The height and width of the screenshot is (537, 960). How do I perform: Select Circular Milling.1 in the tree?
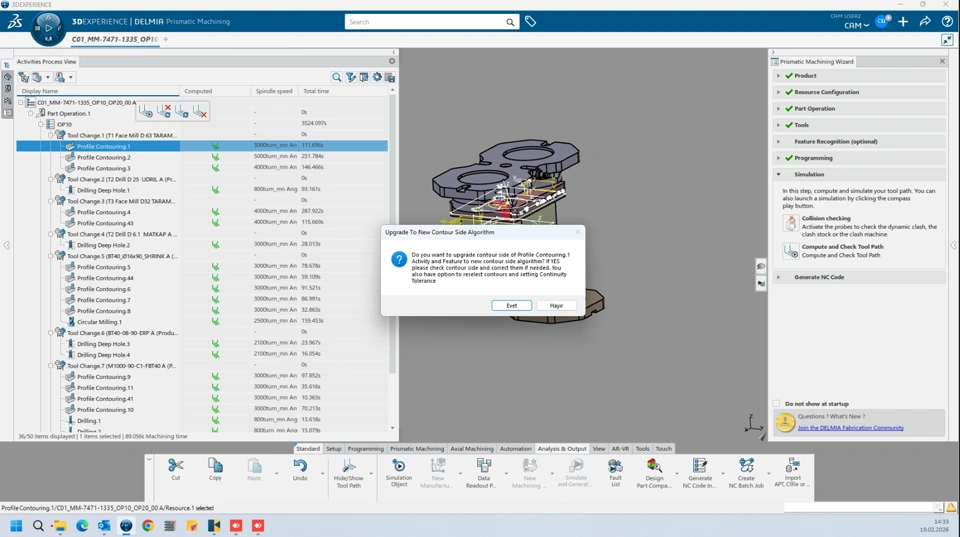pos(99,322)
